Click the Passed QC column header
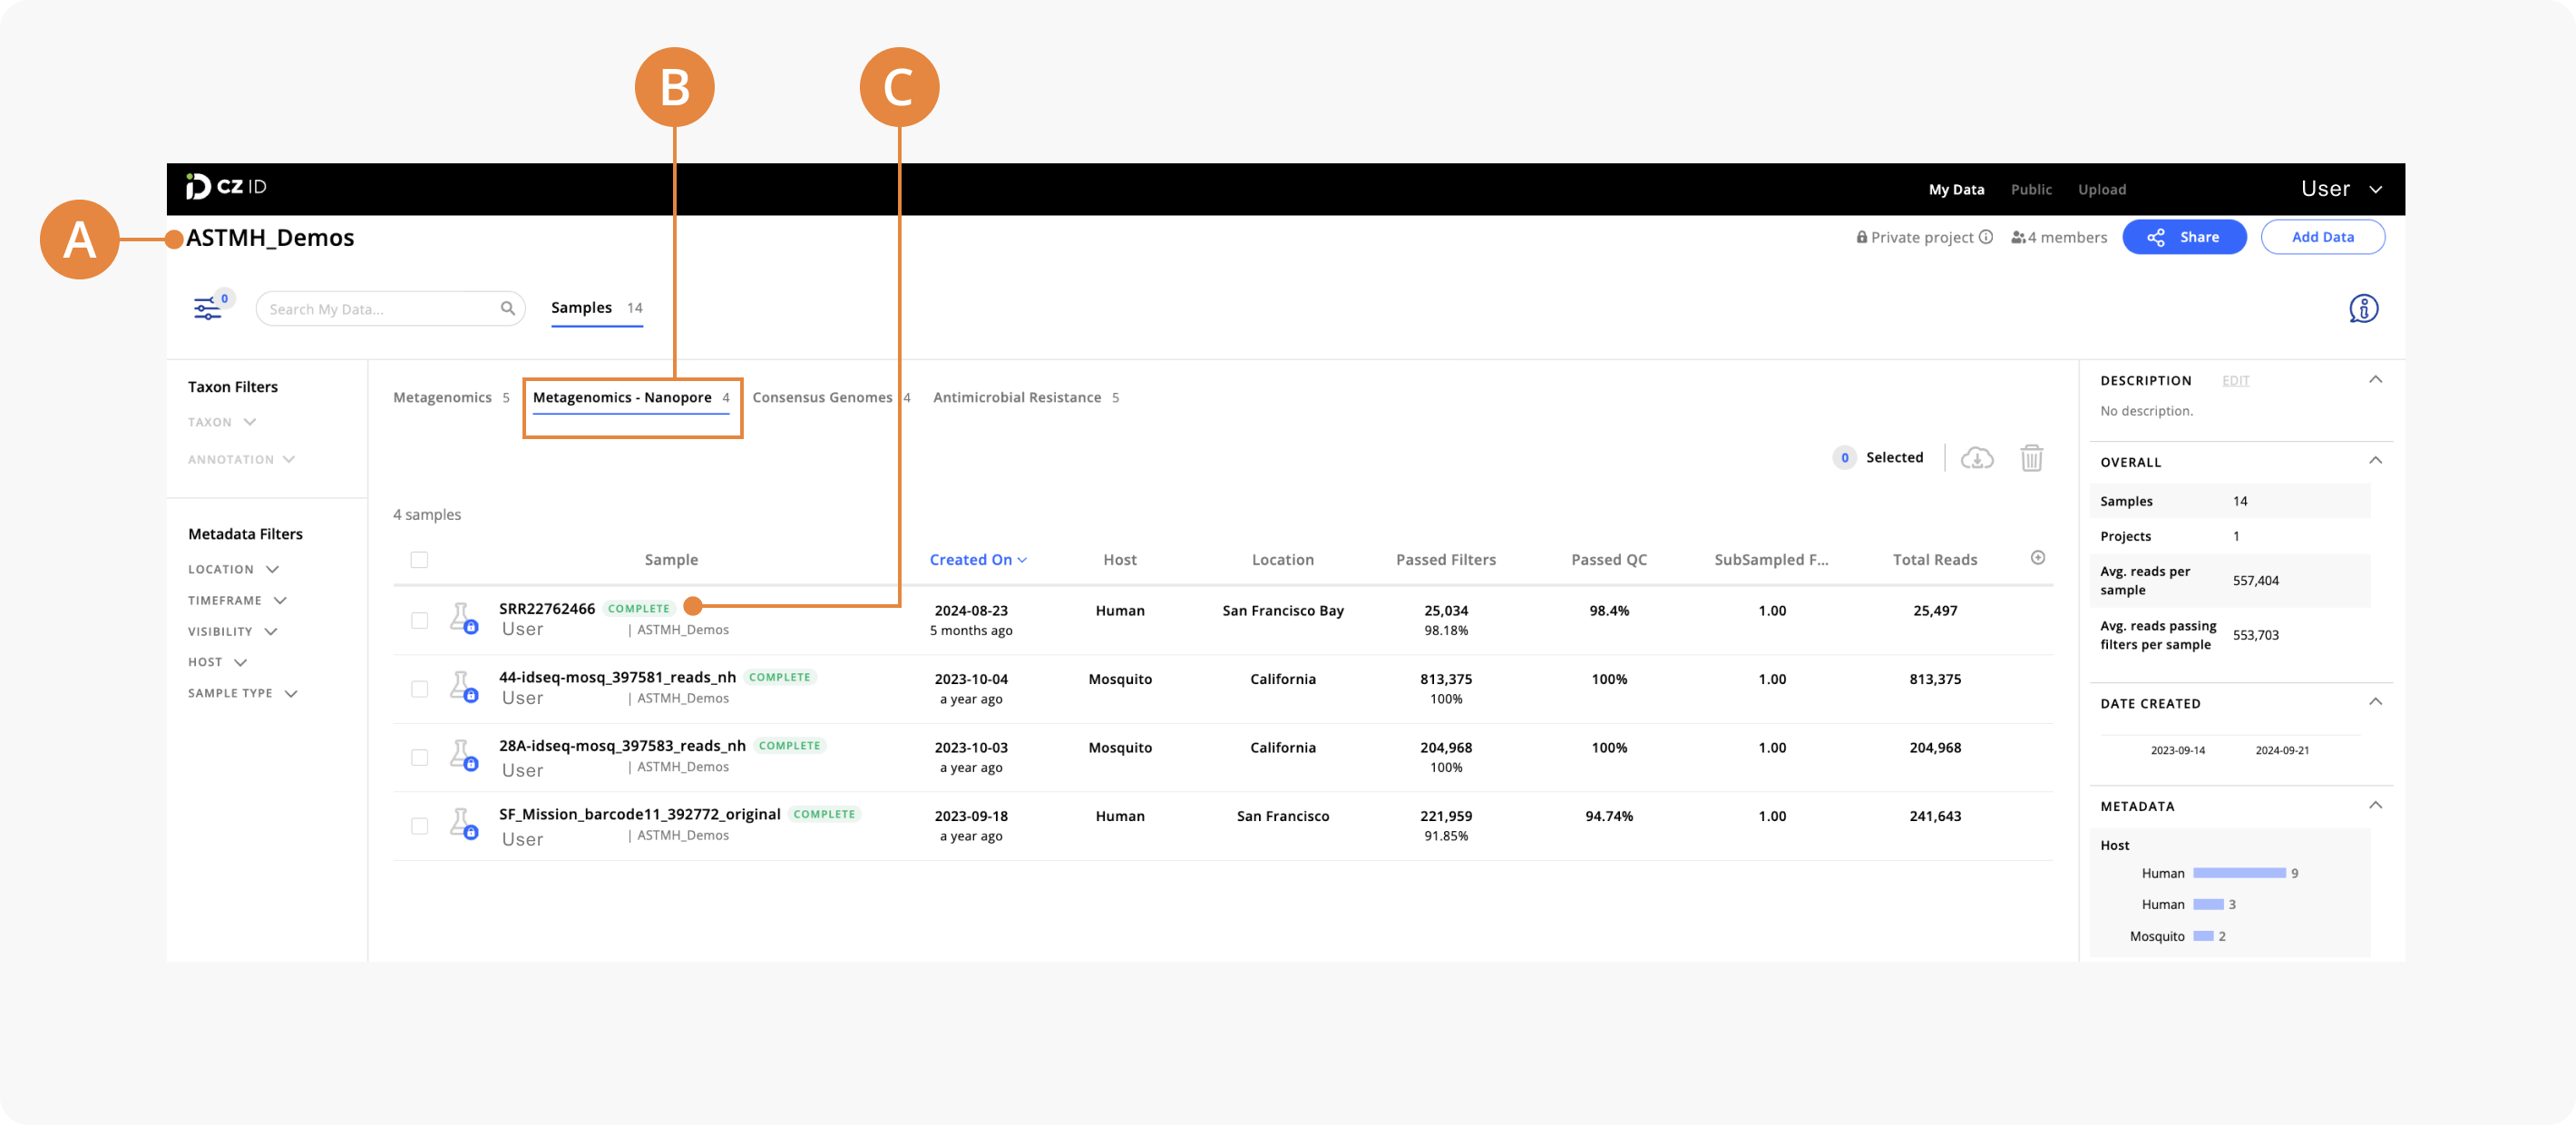Screen dimensions: 2576x1125 (1608, 560)
